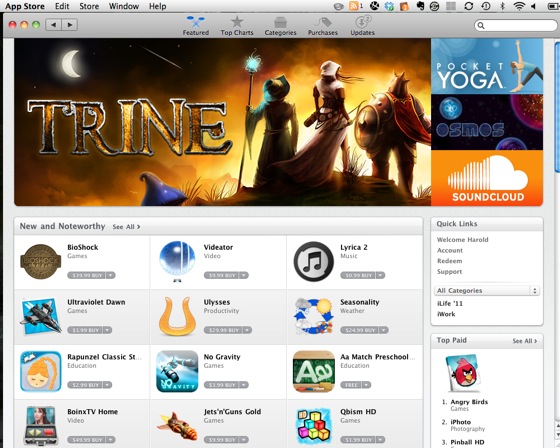Viewport: 560px width, 448px height.
Task: Buy BioShock for $39.99
Action: pos(87,275)
